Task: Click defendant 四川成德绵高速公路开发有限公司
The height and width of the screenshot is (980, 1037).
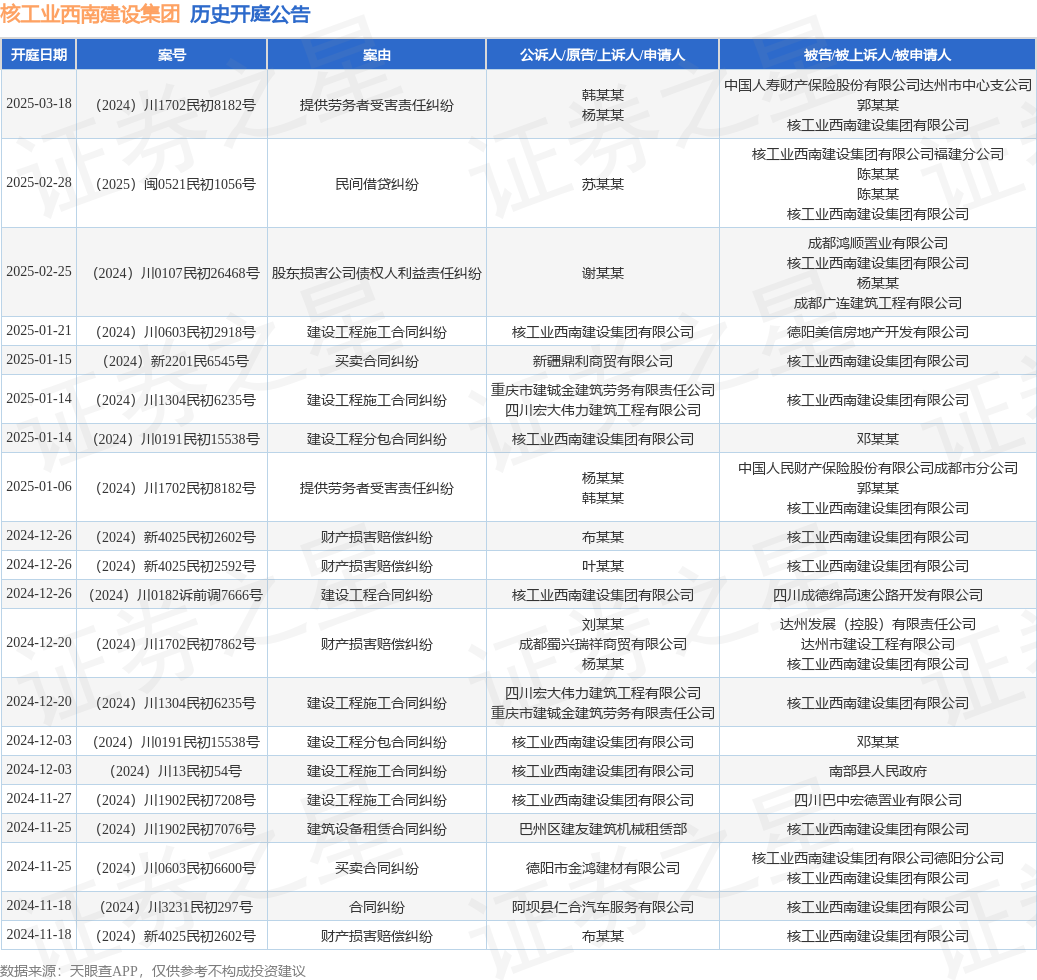Action: click(x=878, y=595)
